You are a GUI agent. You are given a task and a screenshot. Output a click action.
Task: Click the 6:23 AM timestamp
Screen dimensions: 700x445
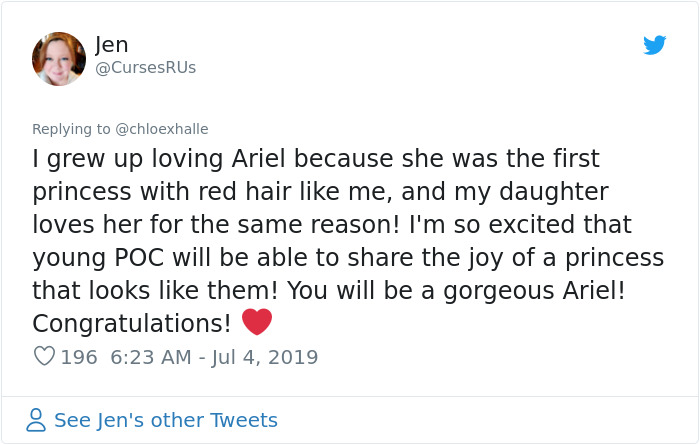151,357
